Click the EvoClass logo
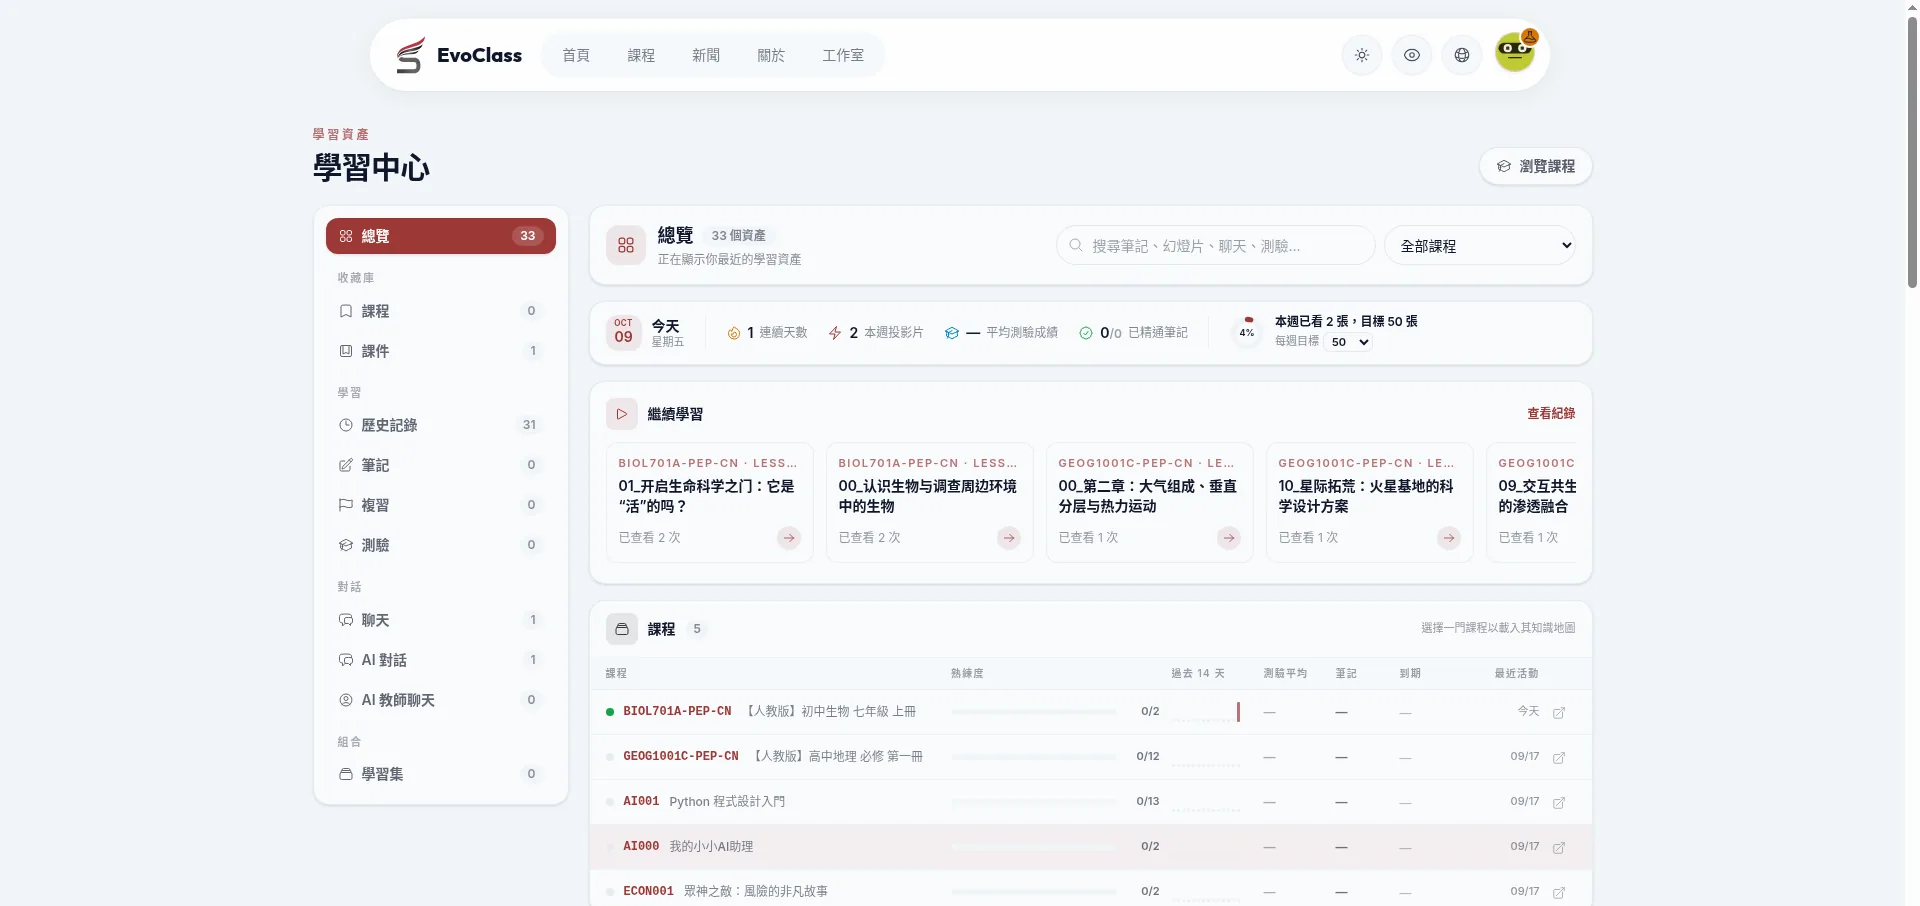1920x906 pixels. (458, 55)
